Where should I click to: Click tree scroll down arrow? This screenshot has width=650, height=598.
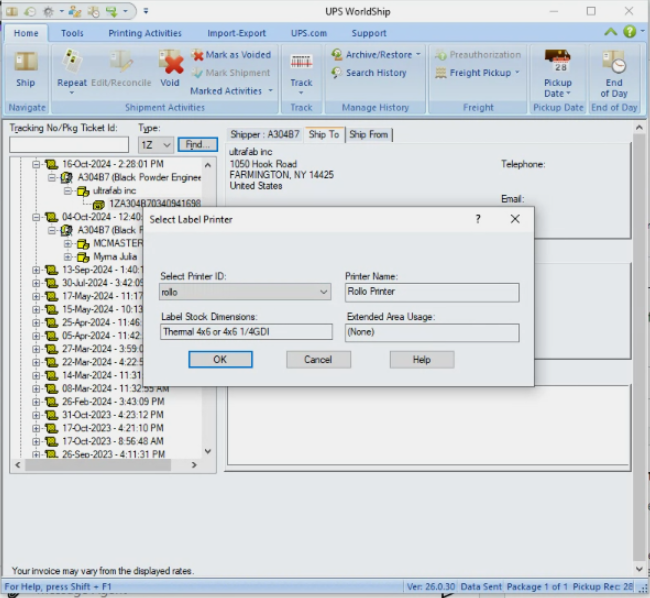(x=208, y=451)
